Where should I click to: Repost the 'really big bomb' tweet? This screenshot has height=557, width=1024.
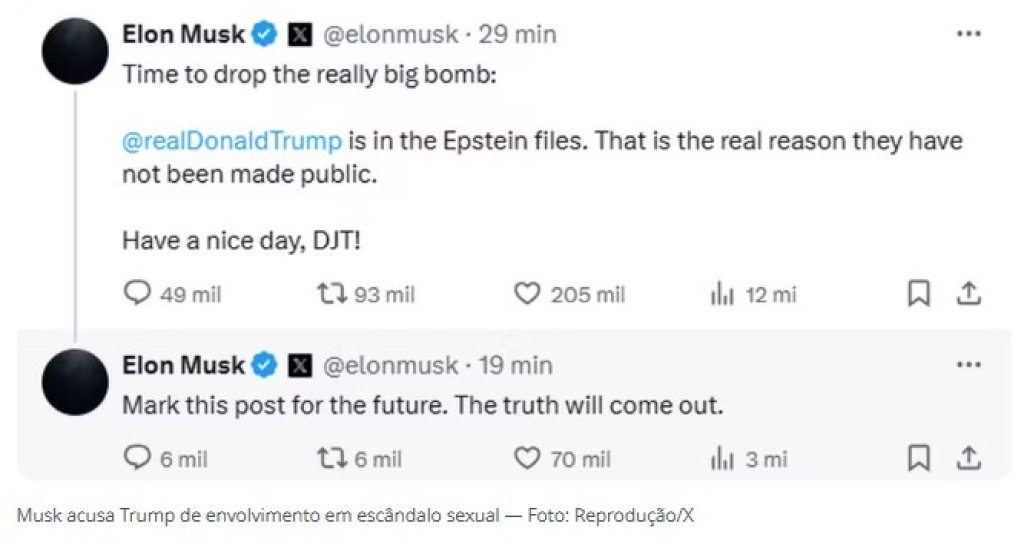pyautogui.click(x=332, y=294)
